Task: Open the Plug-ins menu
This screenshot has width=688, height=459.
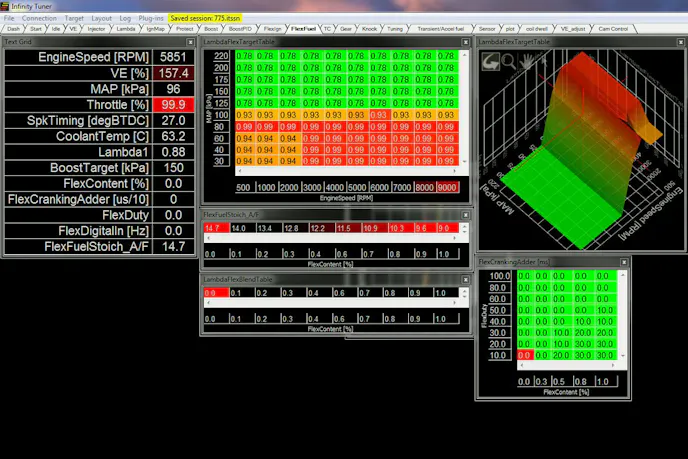Action: [x=151, y=18]
